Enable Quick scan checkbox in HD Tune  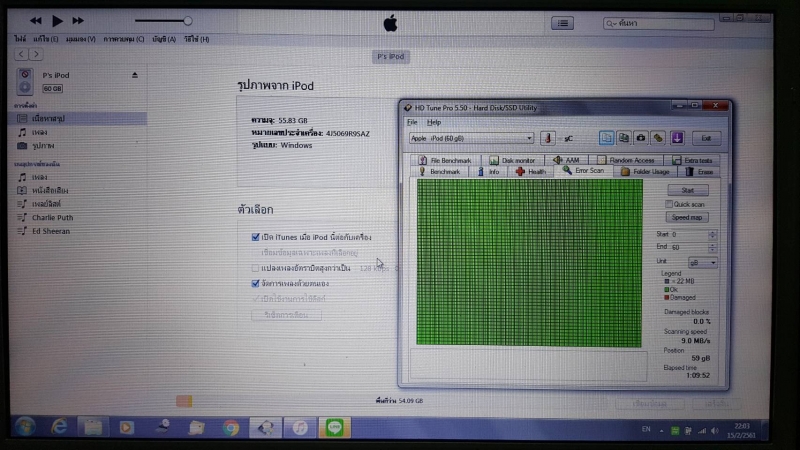(x=668, y=204)
